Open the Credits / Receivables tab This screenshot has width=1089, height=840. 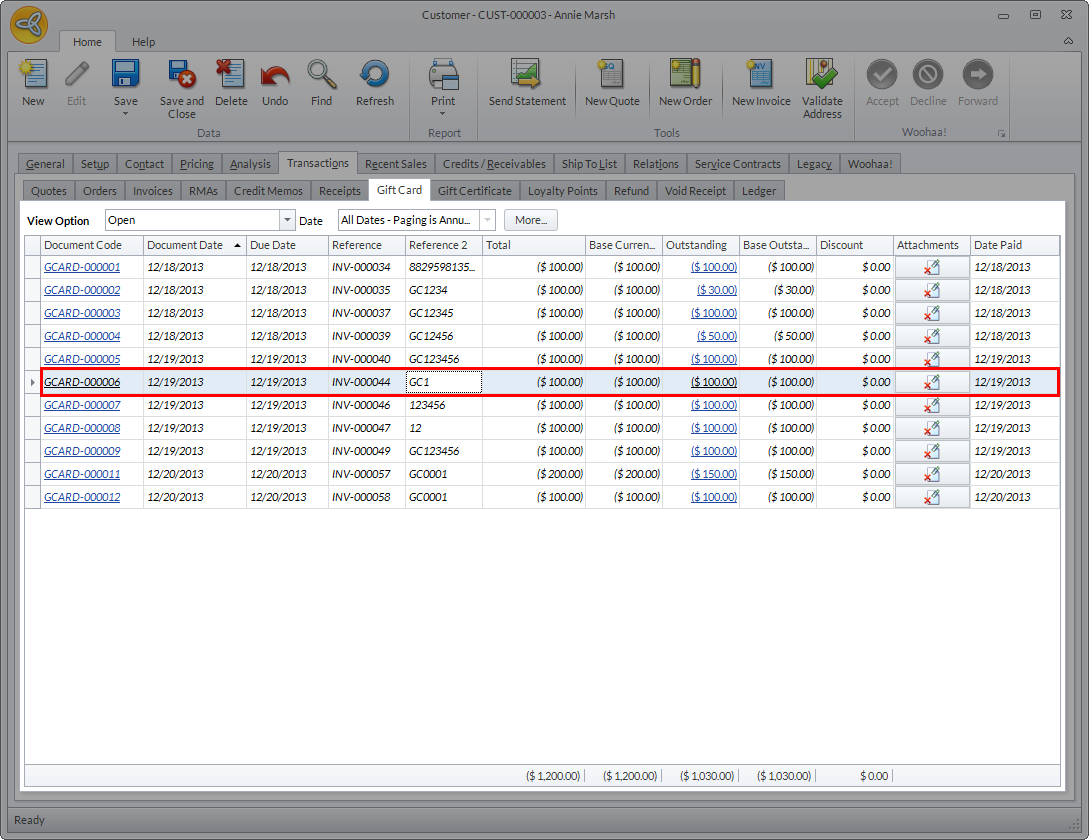494,164
